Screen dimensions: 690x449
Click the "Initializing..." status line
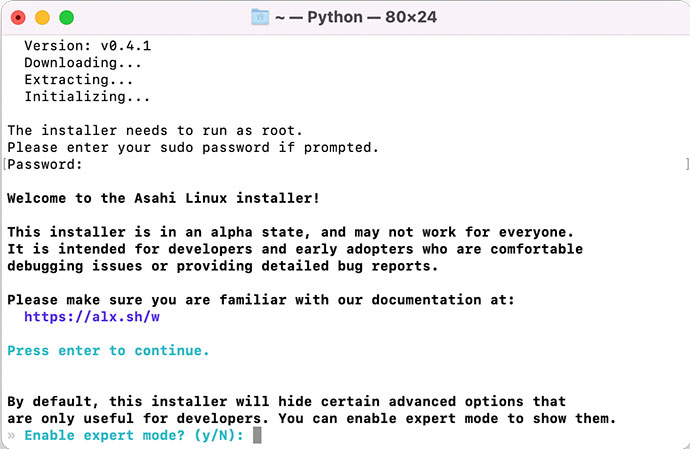(87, 96)
